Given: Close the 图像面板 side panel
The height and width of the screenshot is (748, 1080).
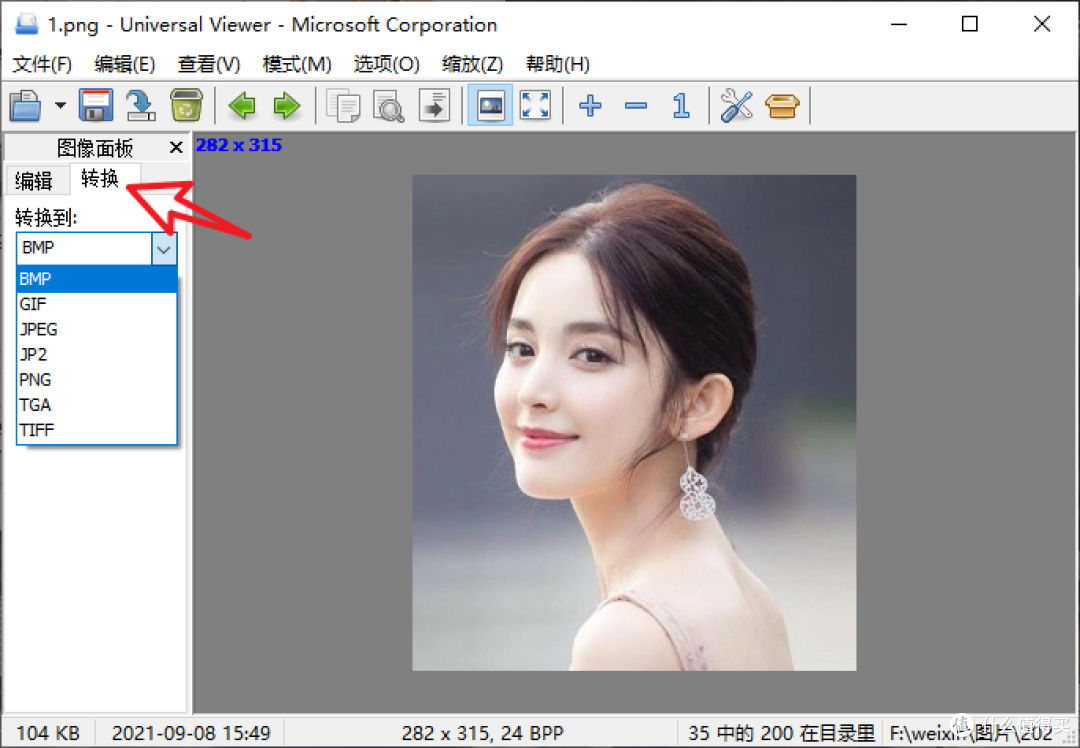Looking at the screenshot, I should (176, 147).
